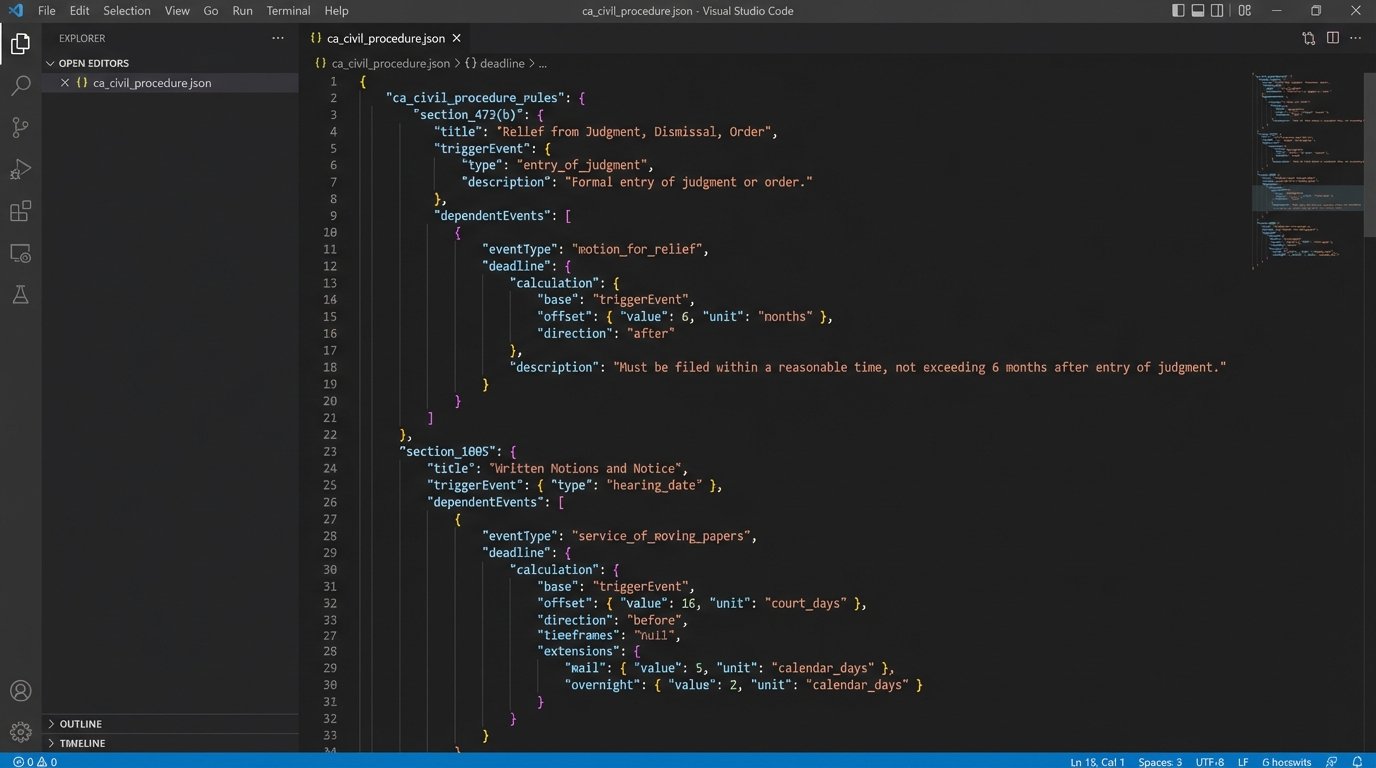
Task: Toggle the primary side bar layout button
Action: pos(1178,11)
